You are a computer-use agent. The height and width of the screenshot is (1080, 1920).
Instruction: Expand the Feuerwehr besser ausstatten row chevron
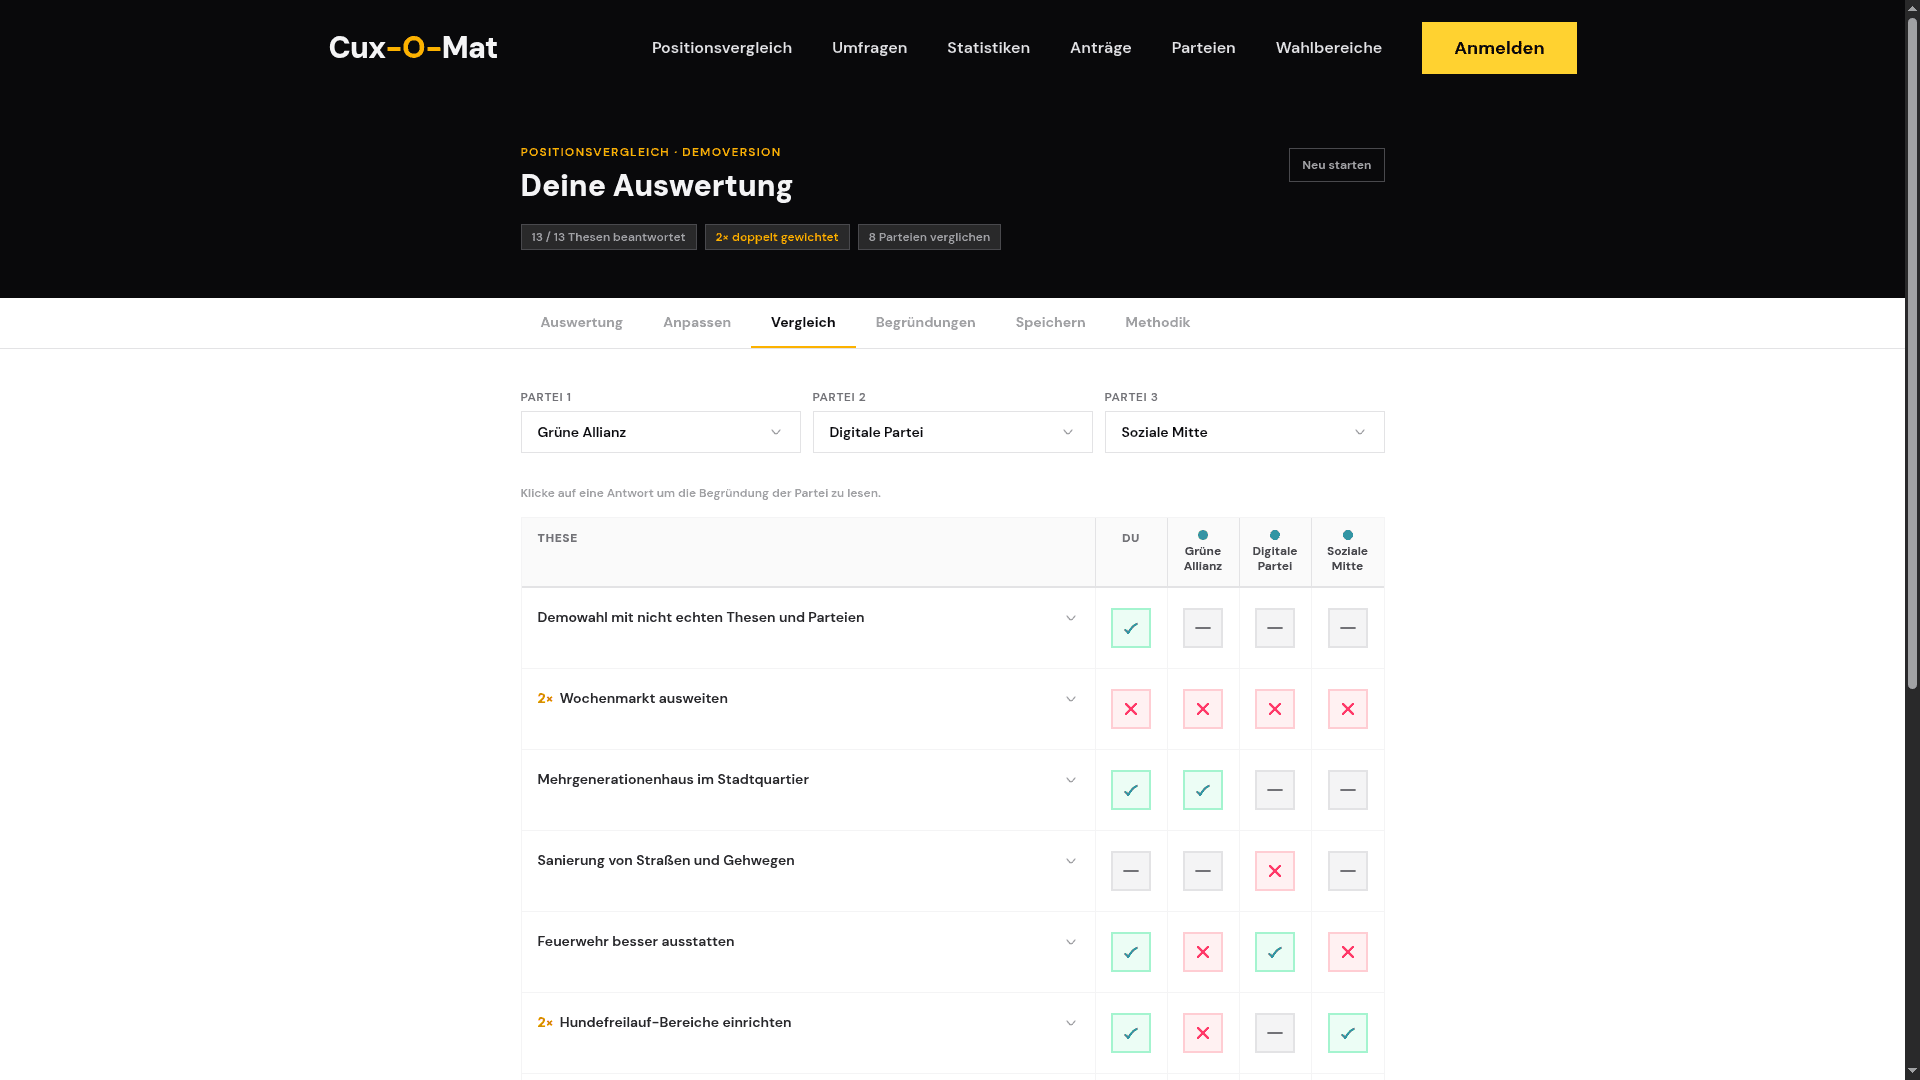(1070, 942)
